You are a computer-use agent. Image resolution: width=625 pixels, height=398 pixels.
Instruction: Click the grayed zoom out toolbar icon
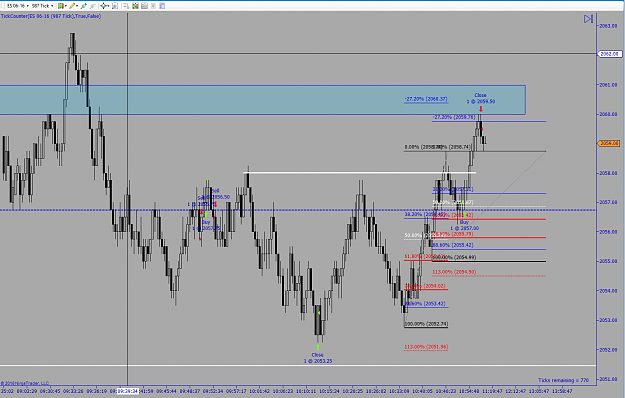point(92,6)
